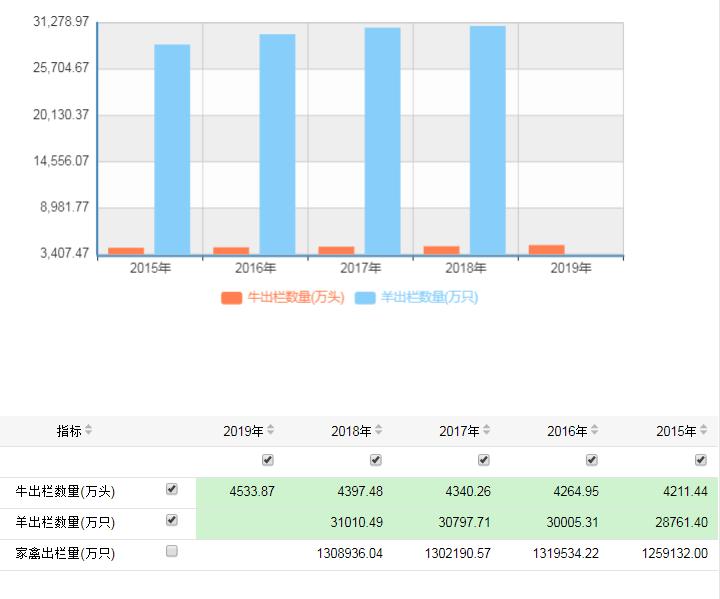720x599 pixels.
Task: Sort the table by the 2019年 column arrows
Action: pos(270,431)
